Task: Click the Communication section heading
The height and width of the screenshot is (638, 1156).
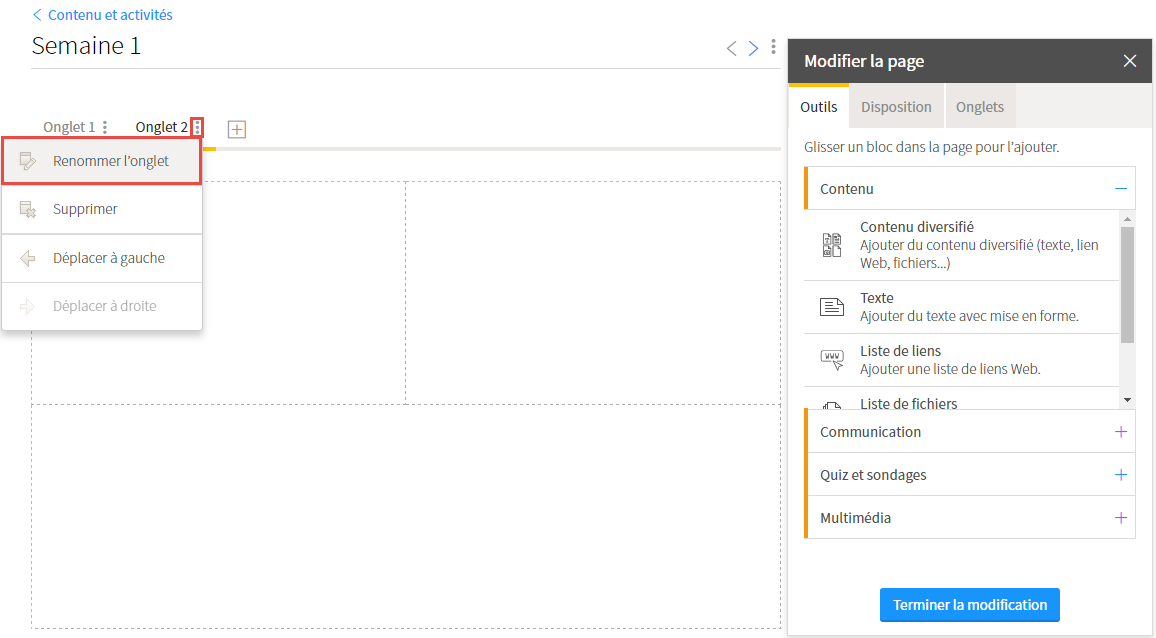Action: [x=870, y=432]
